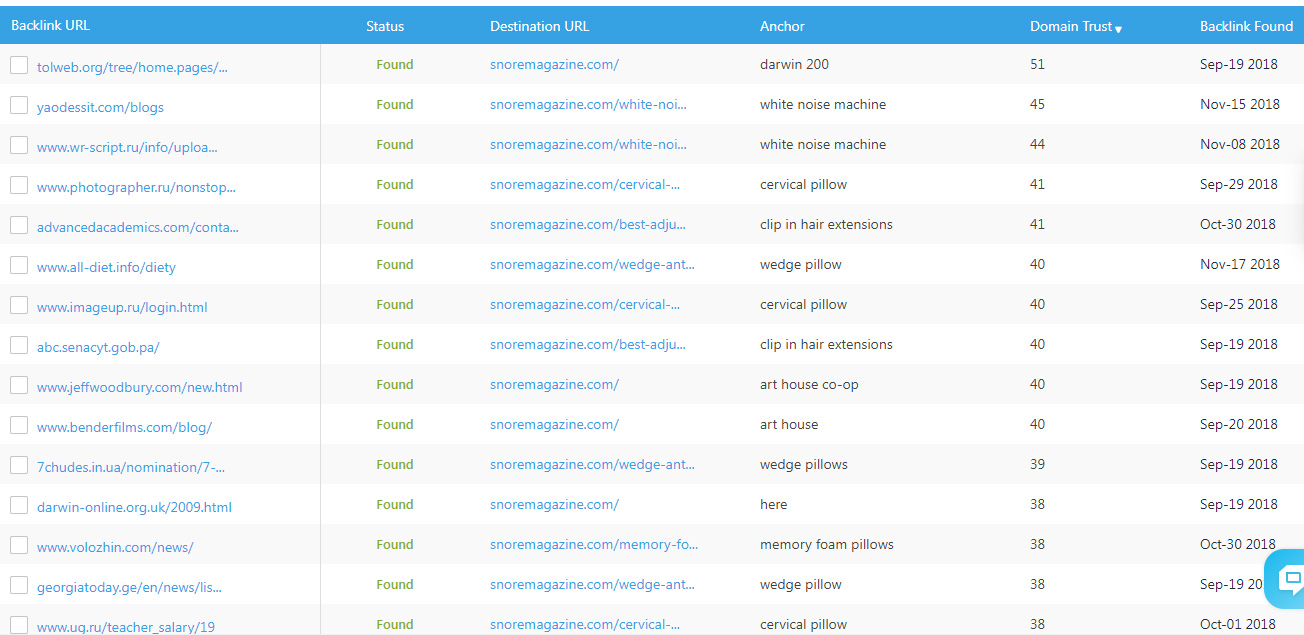Check the www.wr-script.ru row checkbox
The width and height of the screenshot is (1304, 635).
click(19, 145)
